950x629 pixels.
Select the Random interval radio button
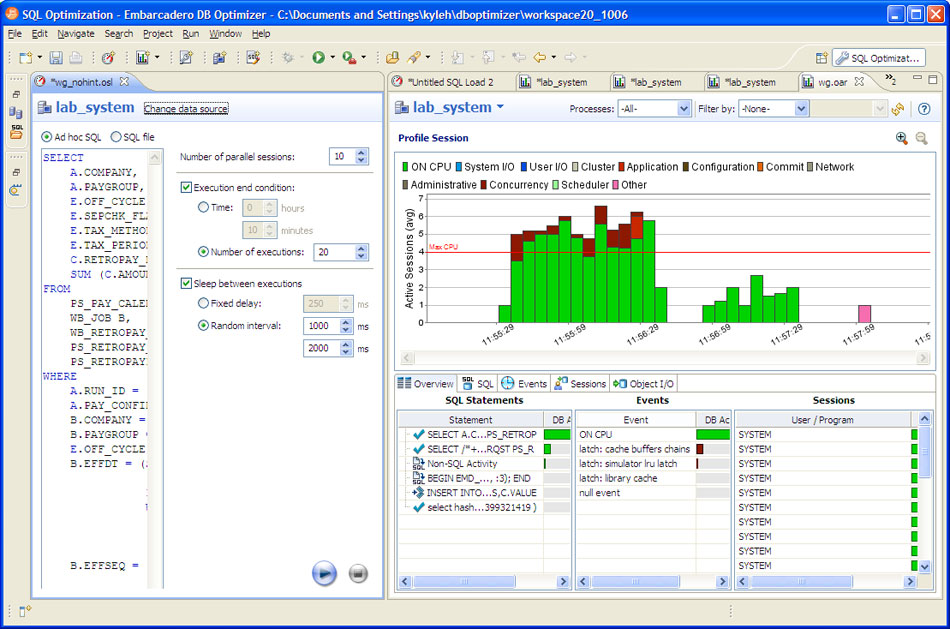pos(204,325)
